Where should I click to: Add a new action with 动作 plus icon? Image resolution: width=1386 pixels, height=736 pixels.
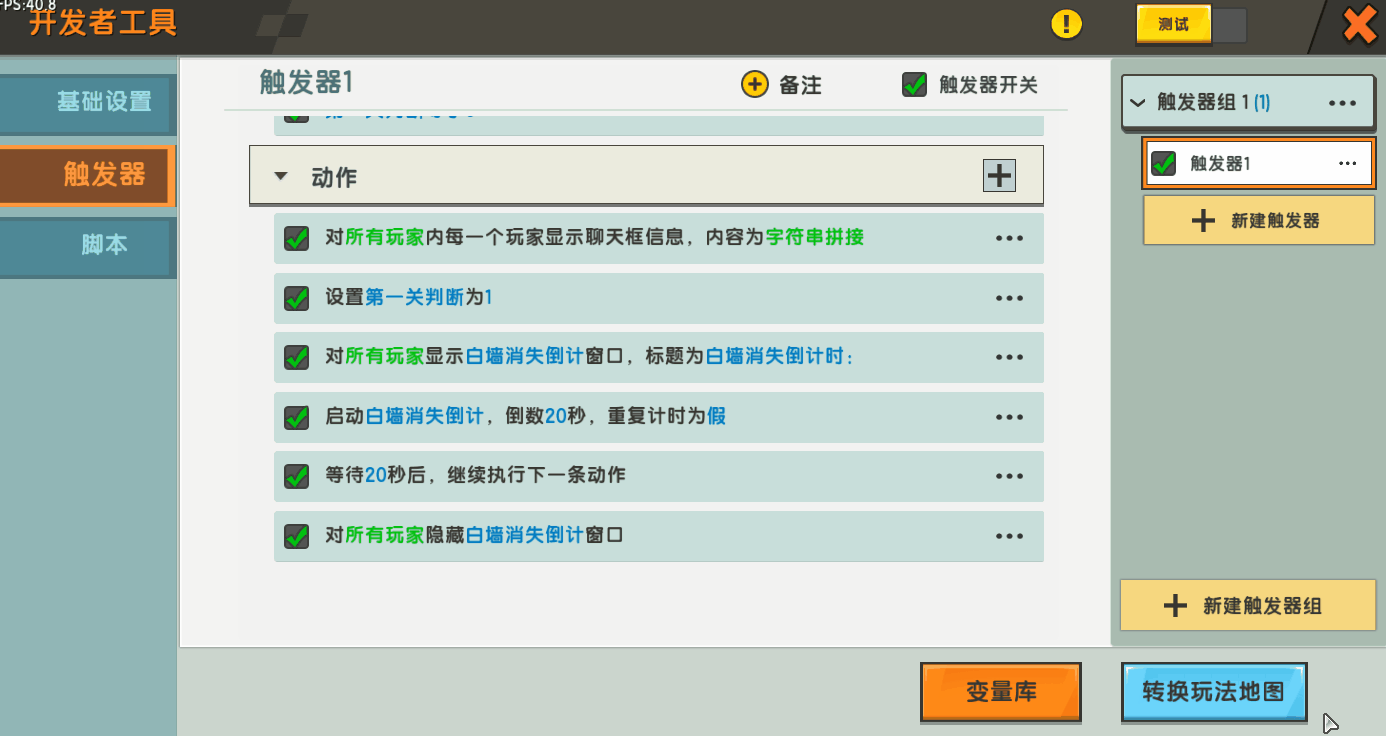coord(999,175)
